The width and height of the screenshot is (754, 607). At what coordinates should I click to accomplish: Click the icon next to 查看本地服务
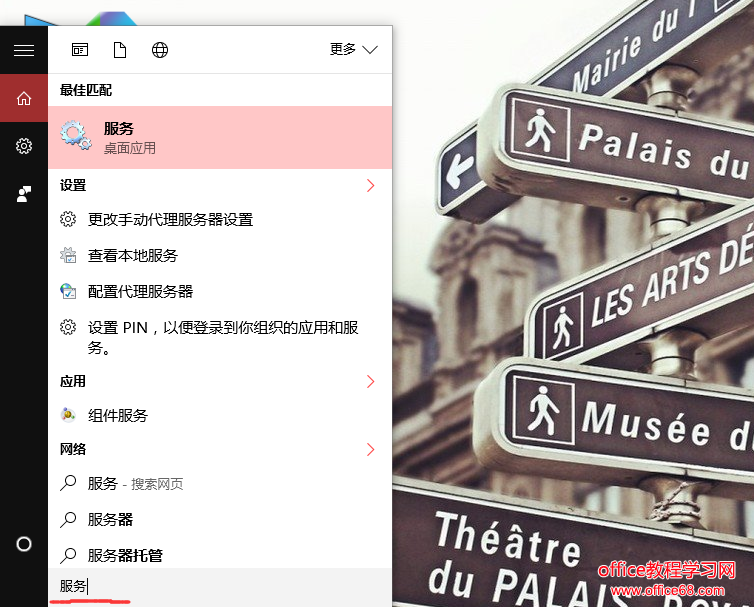point(68,255)
